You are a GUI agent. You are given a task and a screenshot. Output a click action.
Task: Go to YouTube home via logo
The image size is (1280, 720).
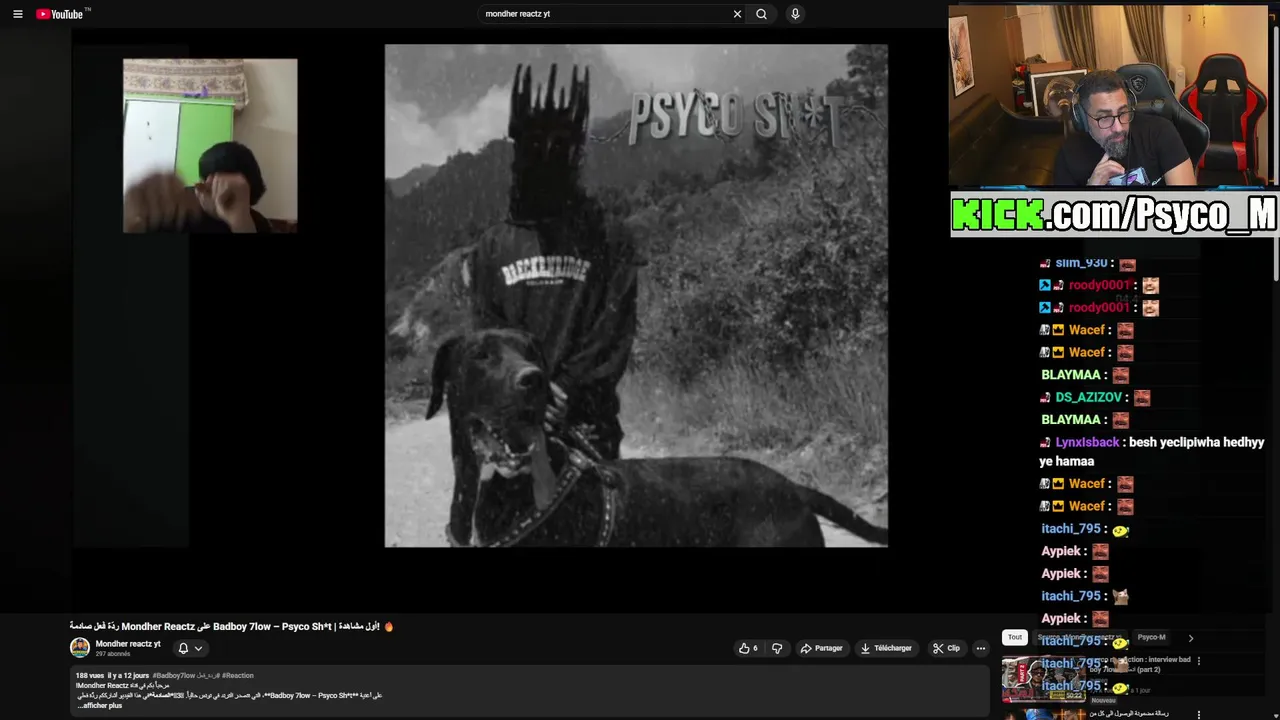62,14
